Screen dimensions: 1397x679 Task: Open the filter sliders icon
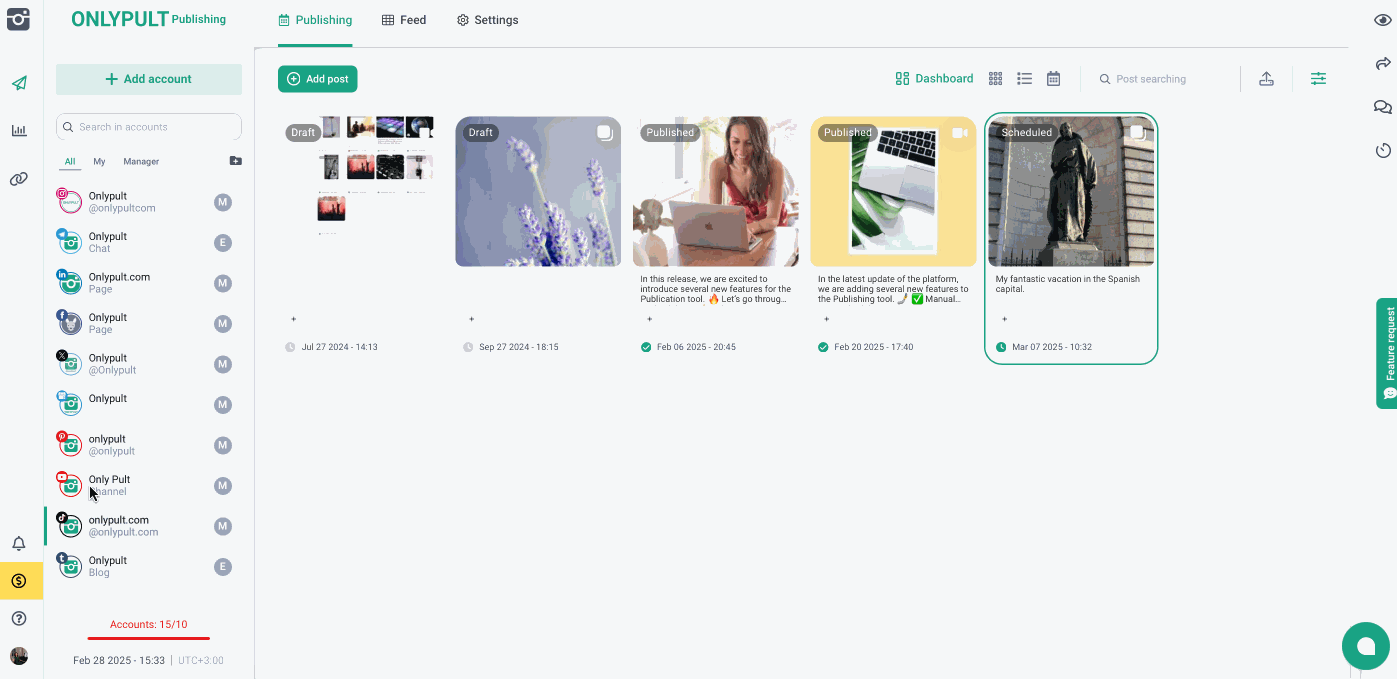[1318, 79]
